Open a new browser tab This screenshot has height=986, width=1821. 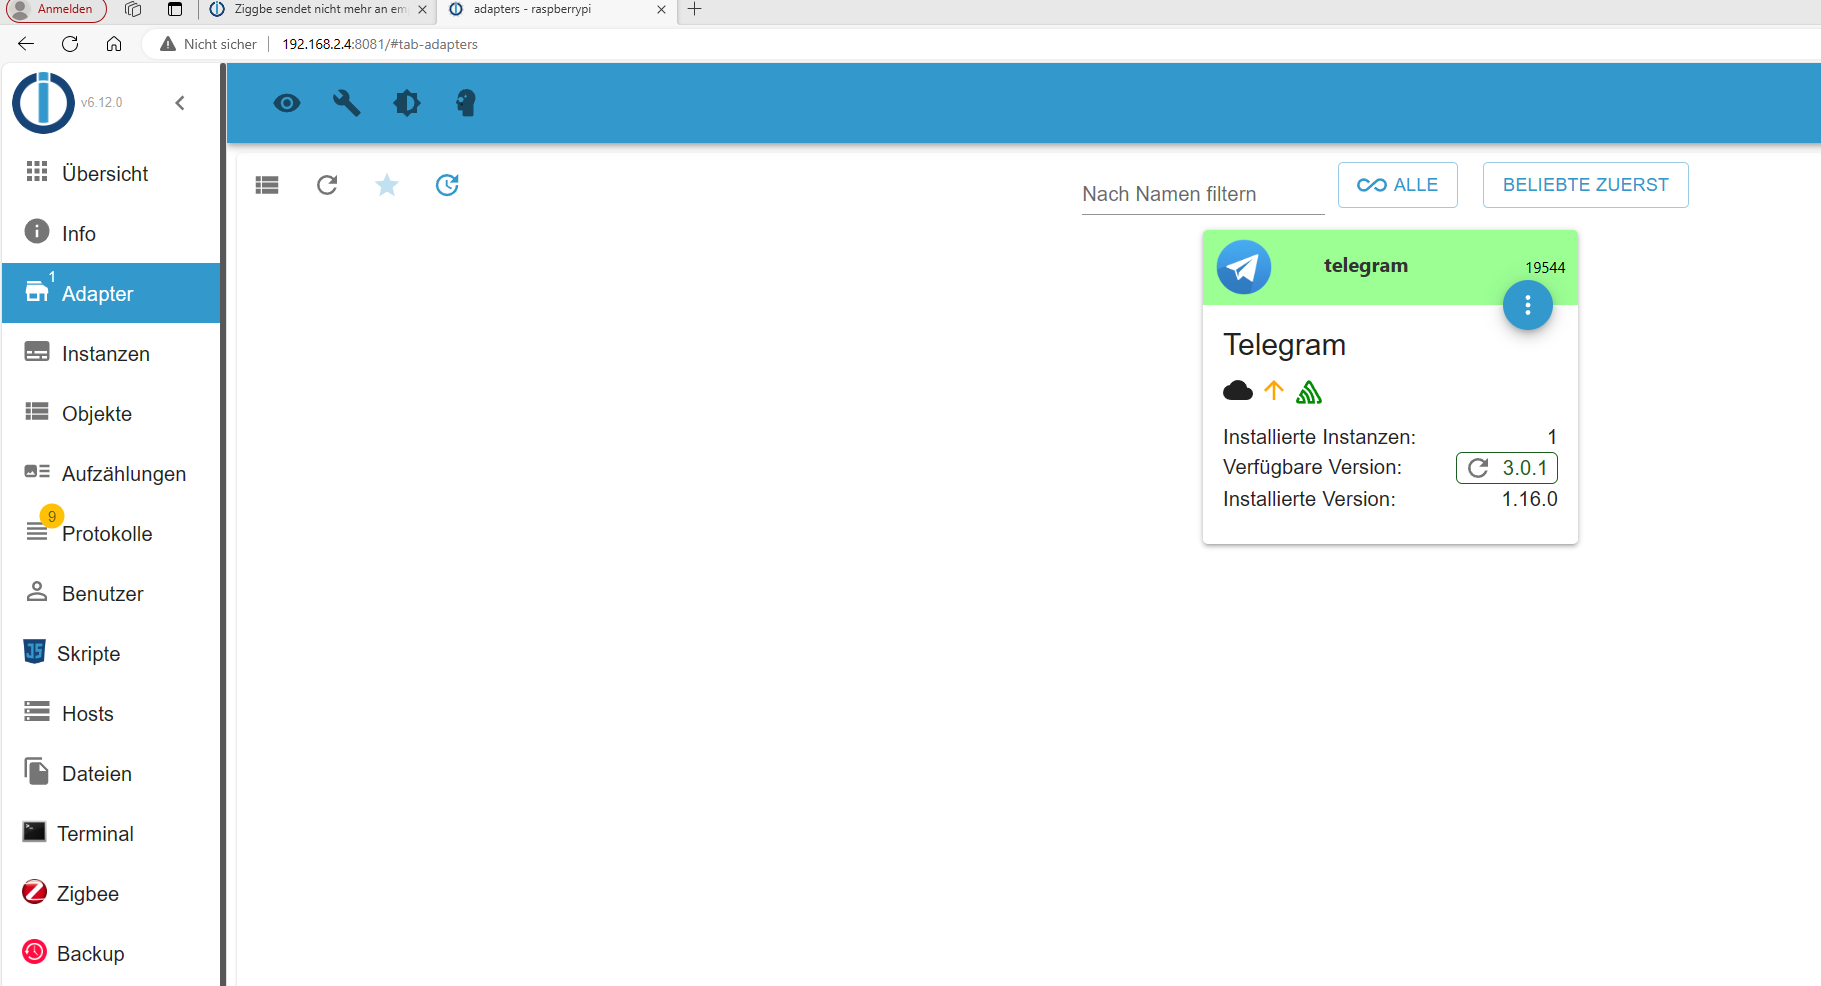tap(695, 9)
